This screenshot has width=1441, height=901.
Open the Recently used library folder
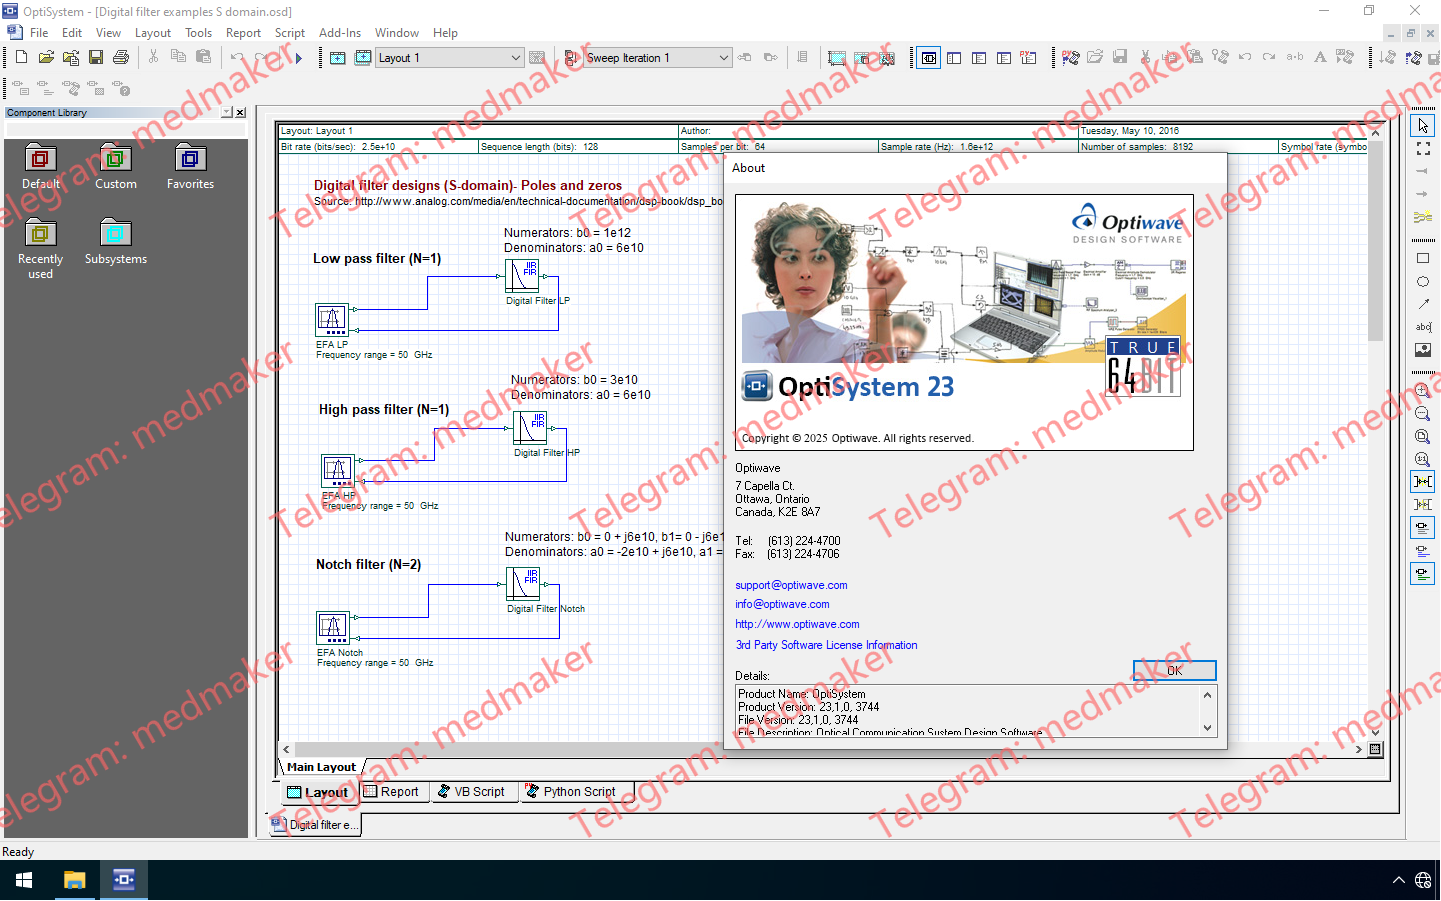(x=40, y=250)
